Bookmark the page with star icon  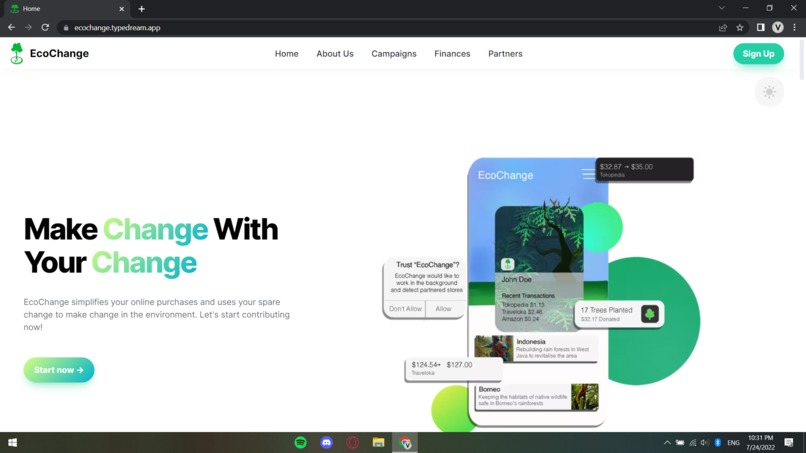[x=740, y=28]
